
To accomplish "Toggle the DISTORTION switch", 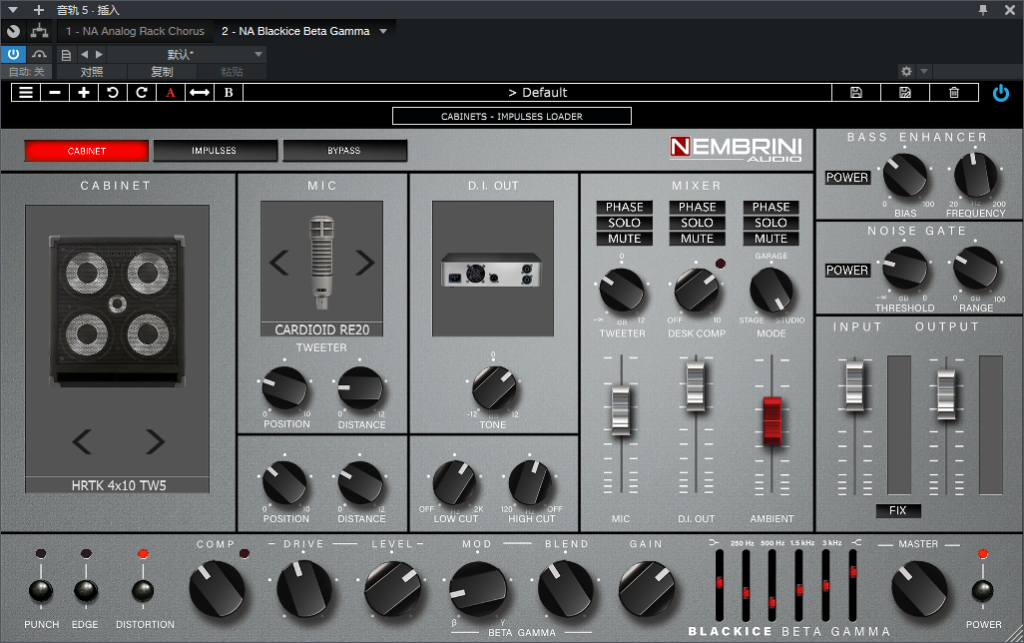I will pos(143,590).
